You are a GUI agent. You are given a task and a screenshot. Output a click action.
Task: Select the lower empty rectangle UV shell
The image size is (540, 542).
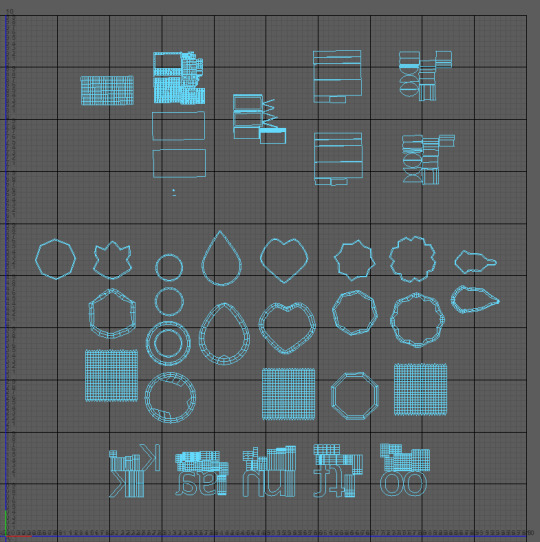pyautogui.click(x=179, y=163)
